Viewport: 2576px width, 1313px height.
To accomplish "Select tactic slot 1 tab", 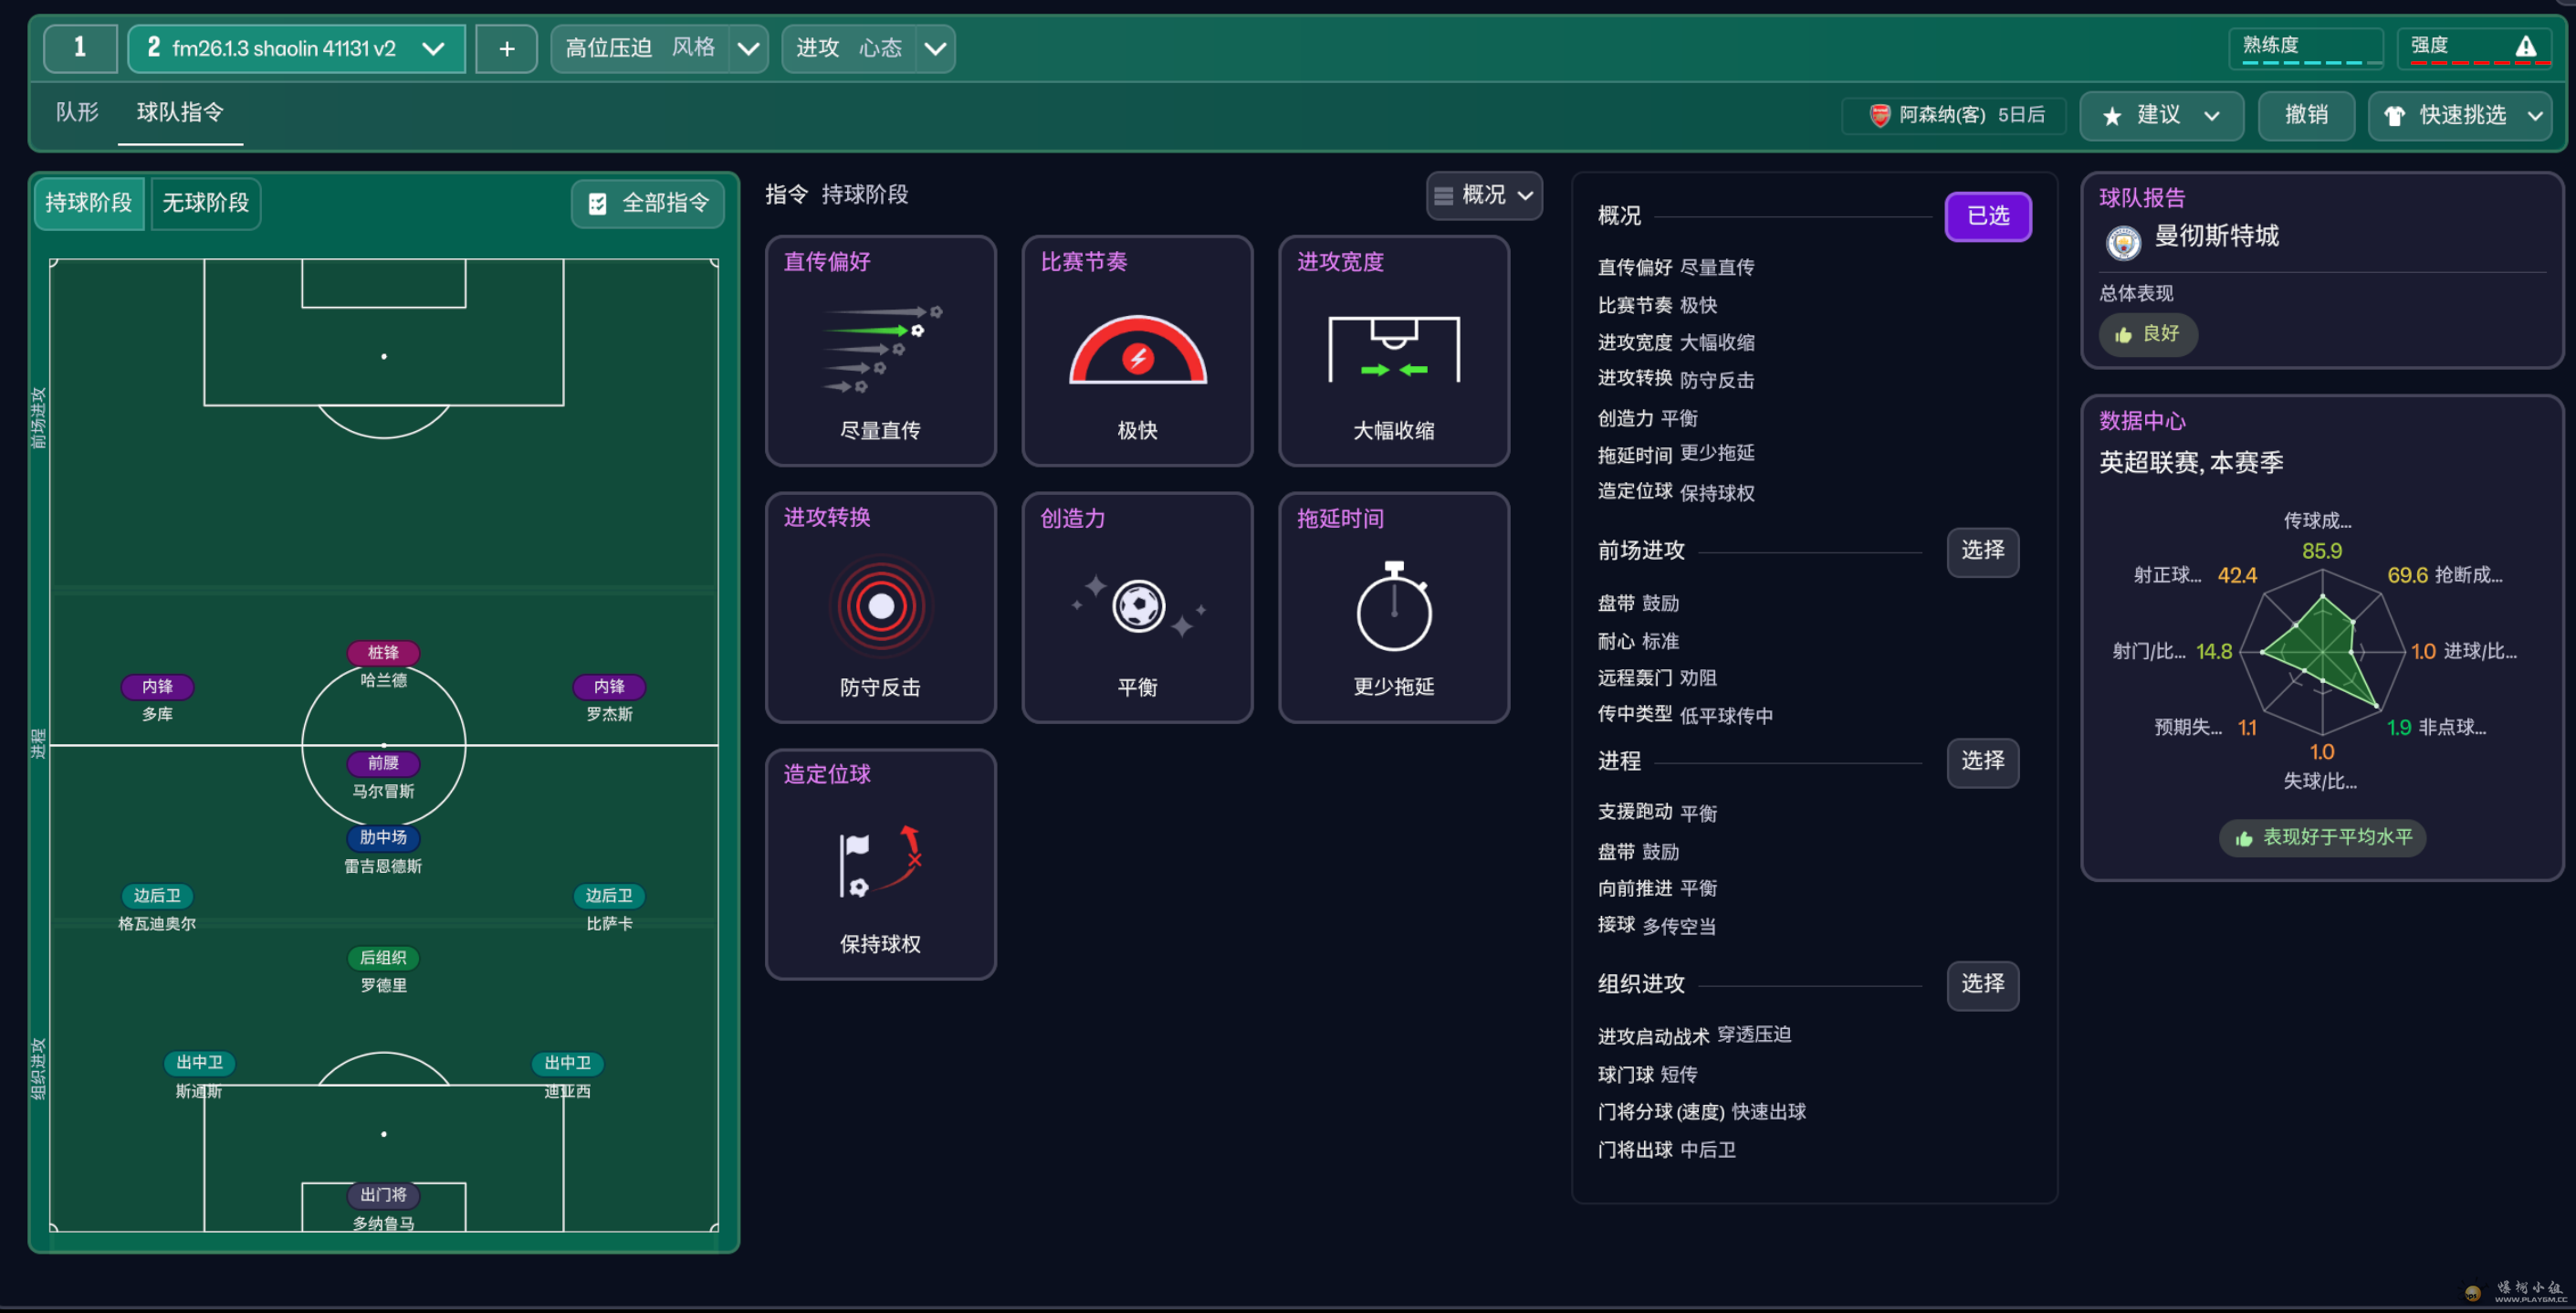I will [80, 48].
